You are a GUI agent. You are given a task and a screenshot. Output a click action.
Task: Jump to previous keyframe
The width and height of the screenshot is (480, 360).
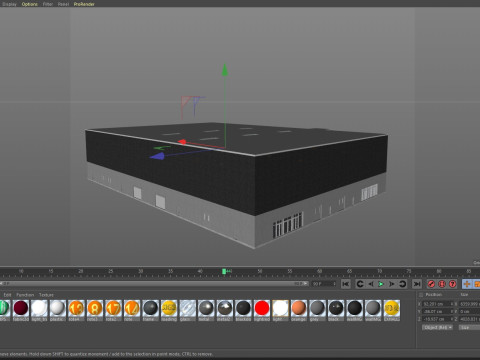[x=360, y=284]
